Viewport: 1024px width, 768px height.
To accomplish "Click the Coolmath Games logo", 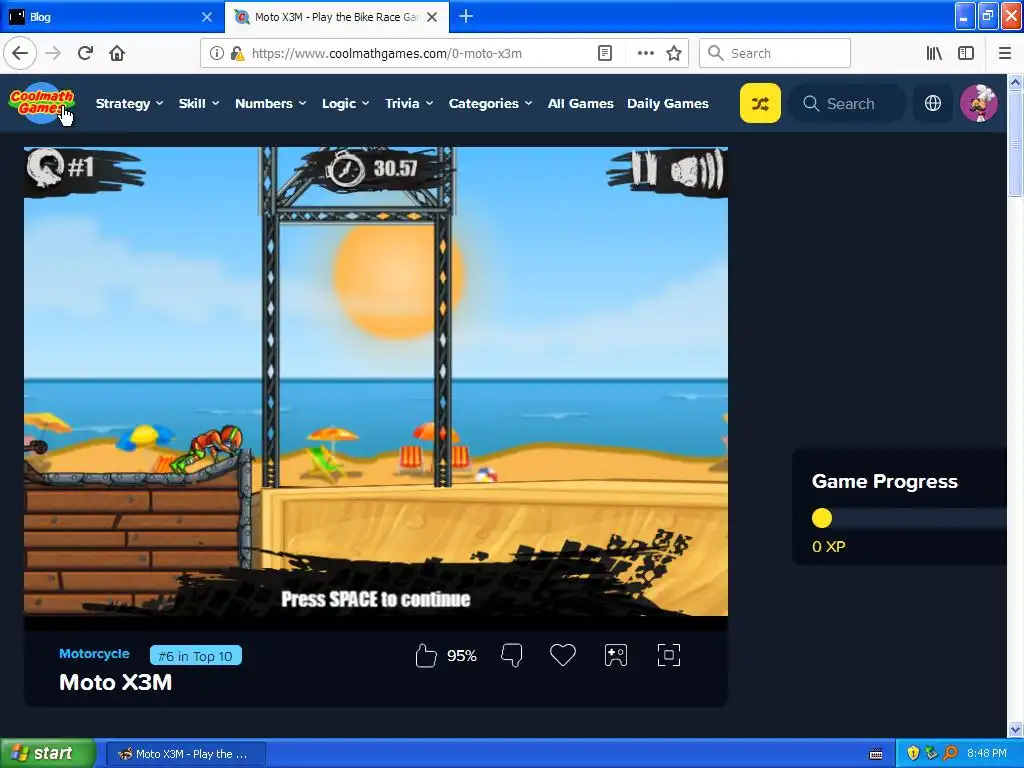I will click(42, 103).
